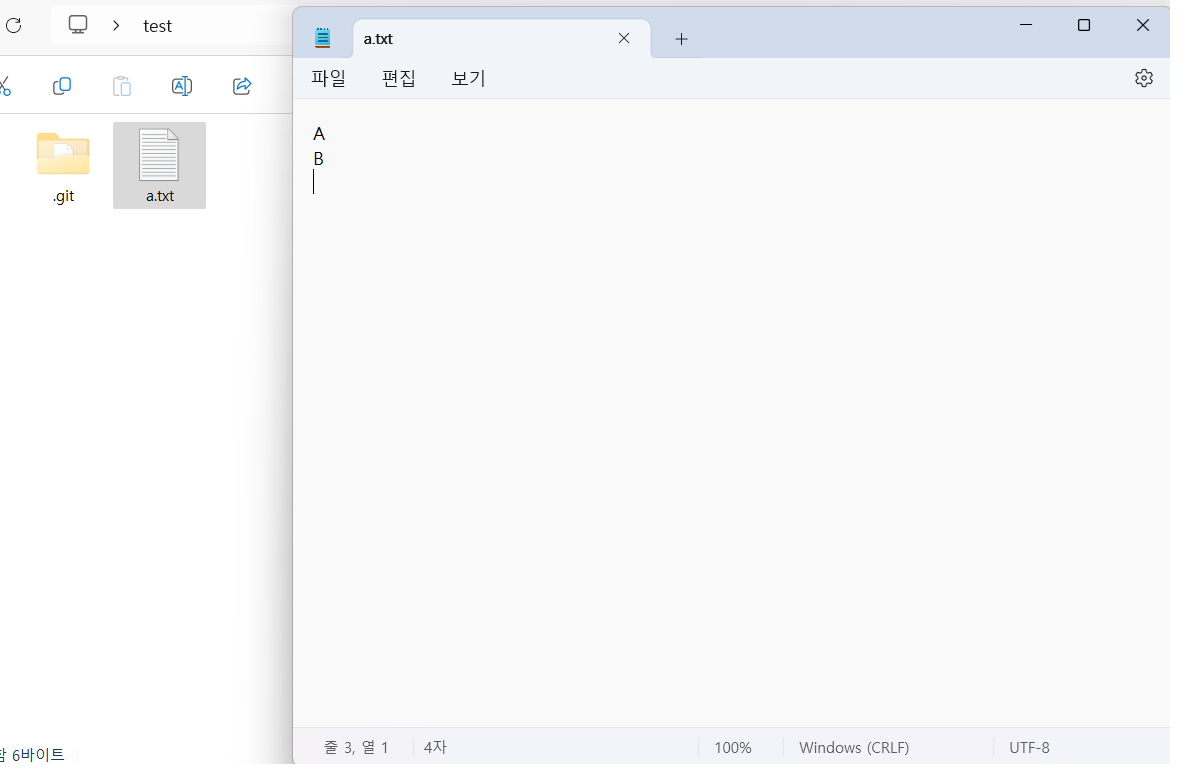The image size is (1182, 772).
Task: Minimize the Notepad window
Action: point(1026,25)
